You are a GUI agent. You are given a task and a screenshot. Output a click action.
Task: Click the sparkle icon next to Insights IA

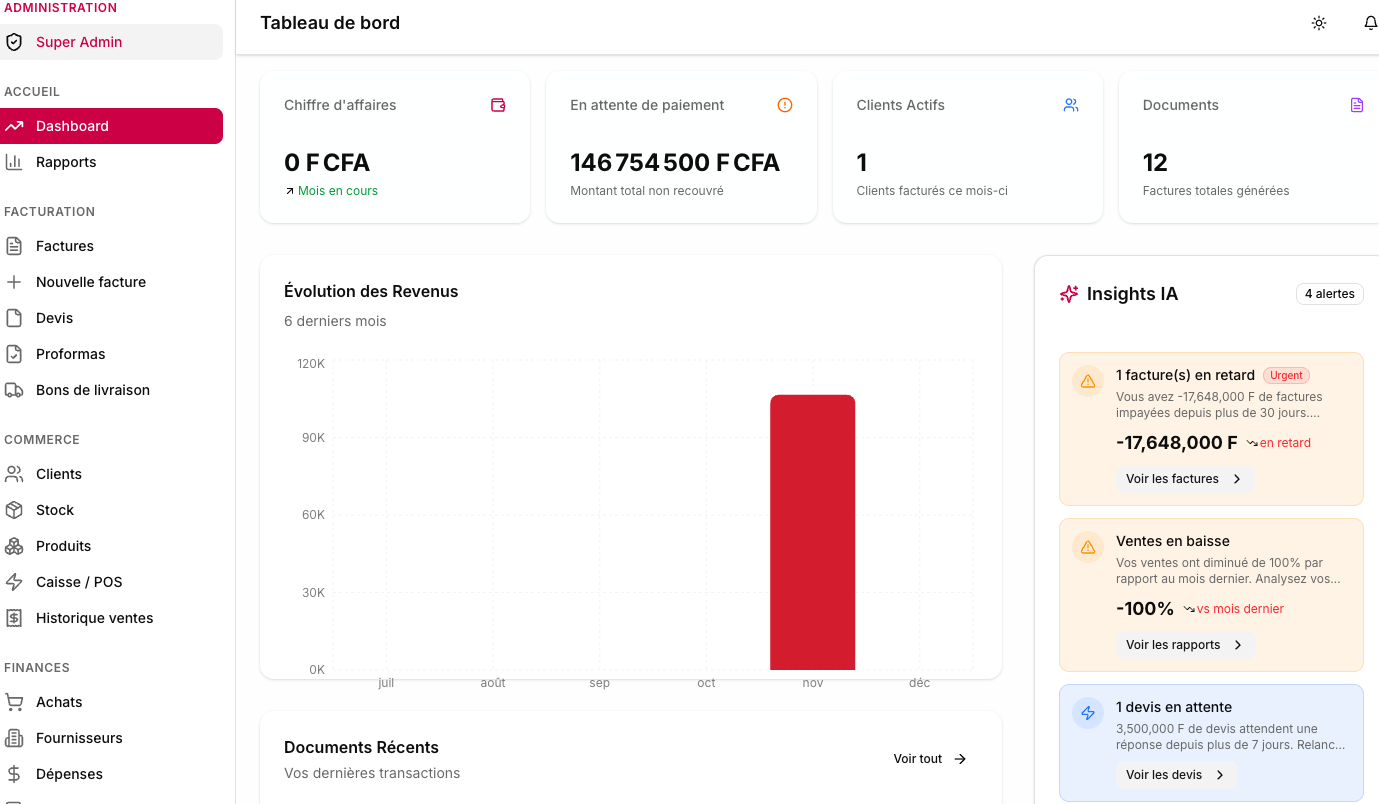pyautogui.click(x=1068, y=294)
